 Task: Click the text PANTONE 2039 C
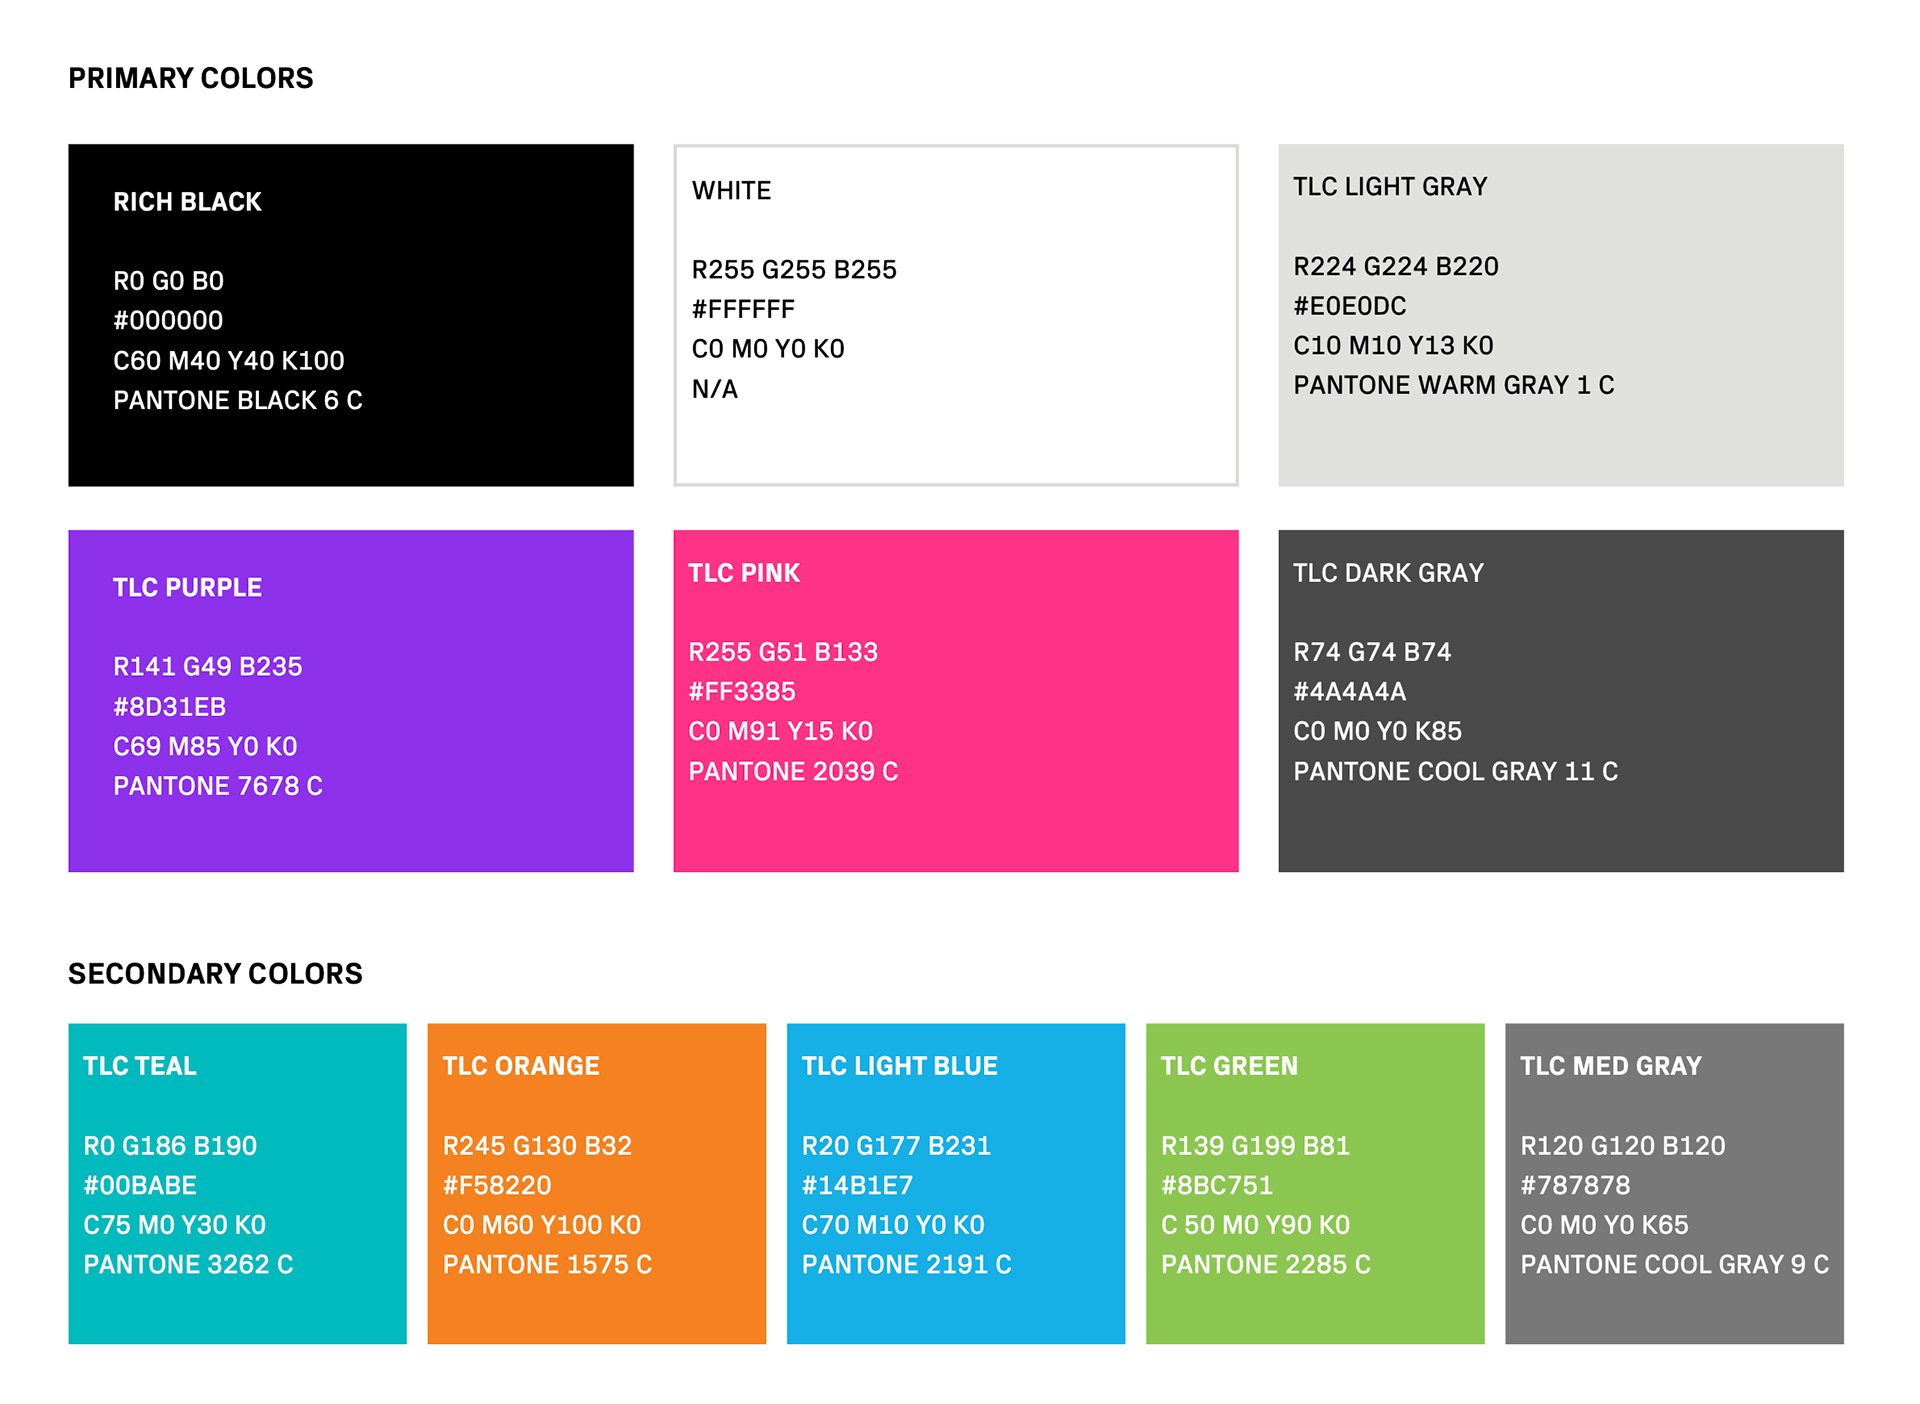tap(793, 772)
